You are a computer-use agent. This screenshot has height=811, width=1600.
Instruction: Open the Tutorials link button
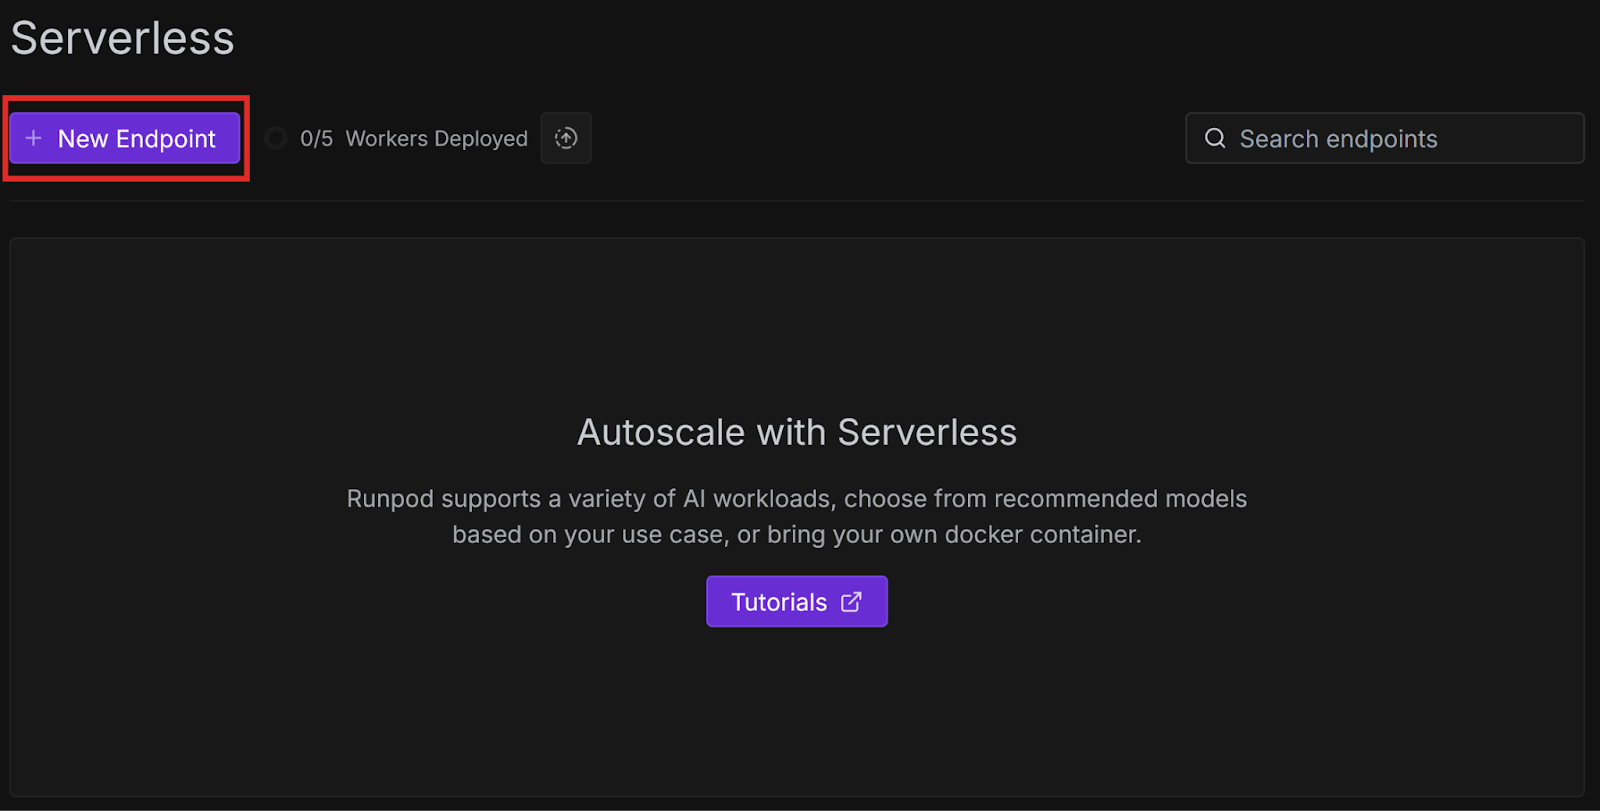797,601
